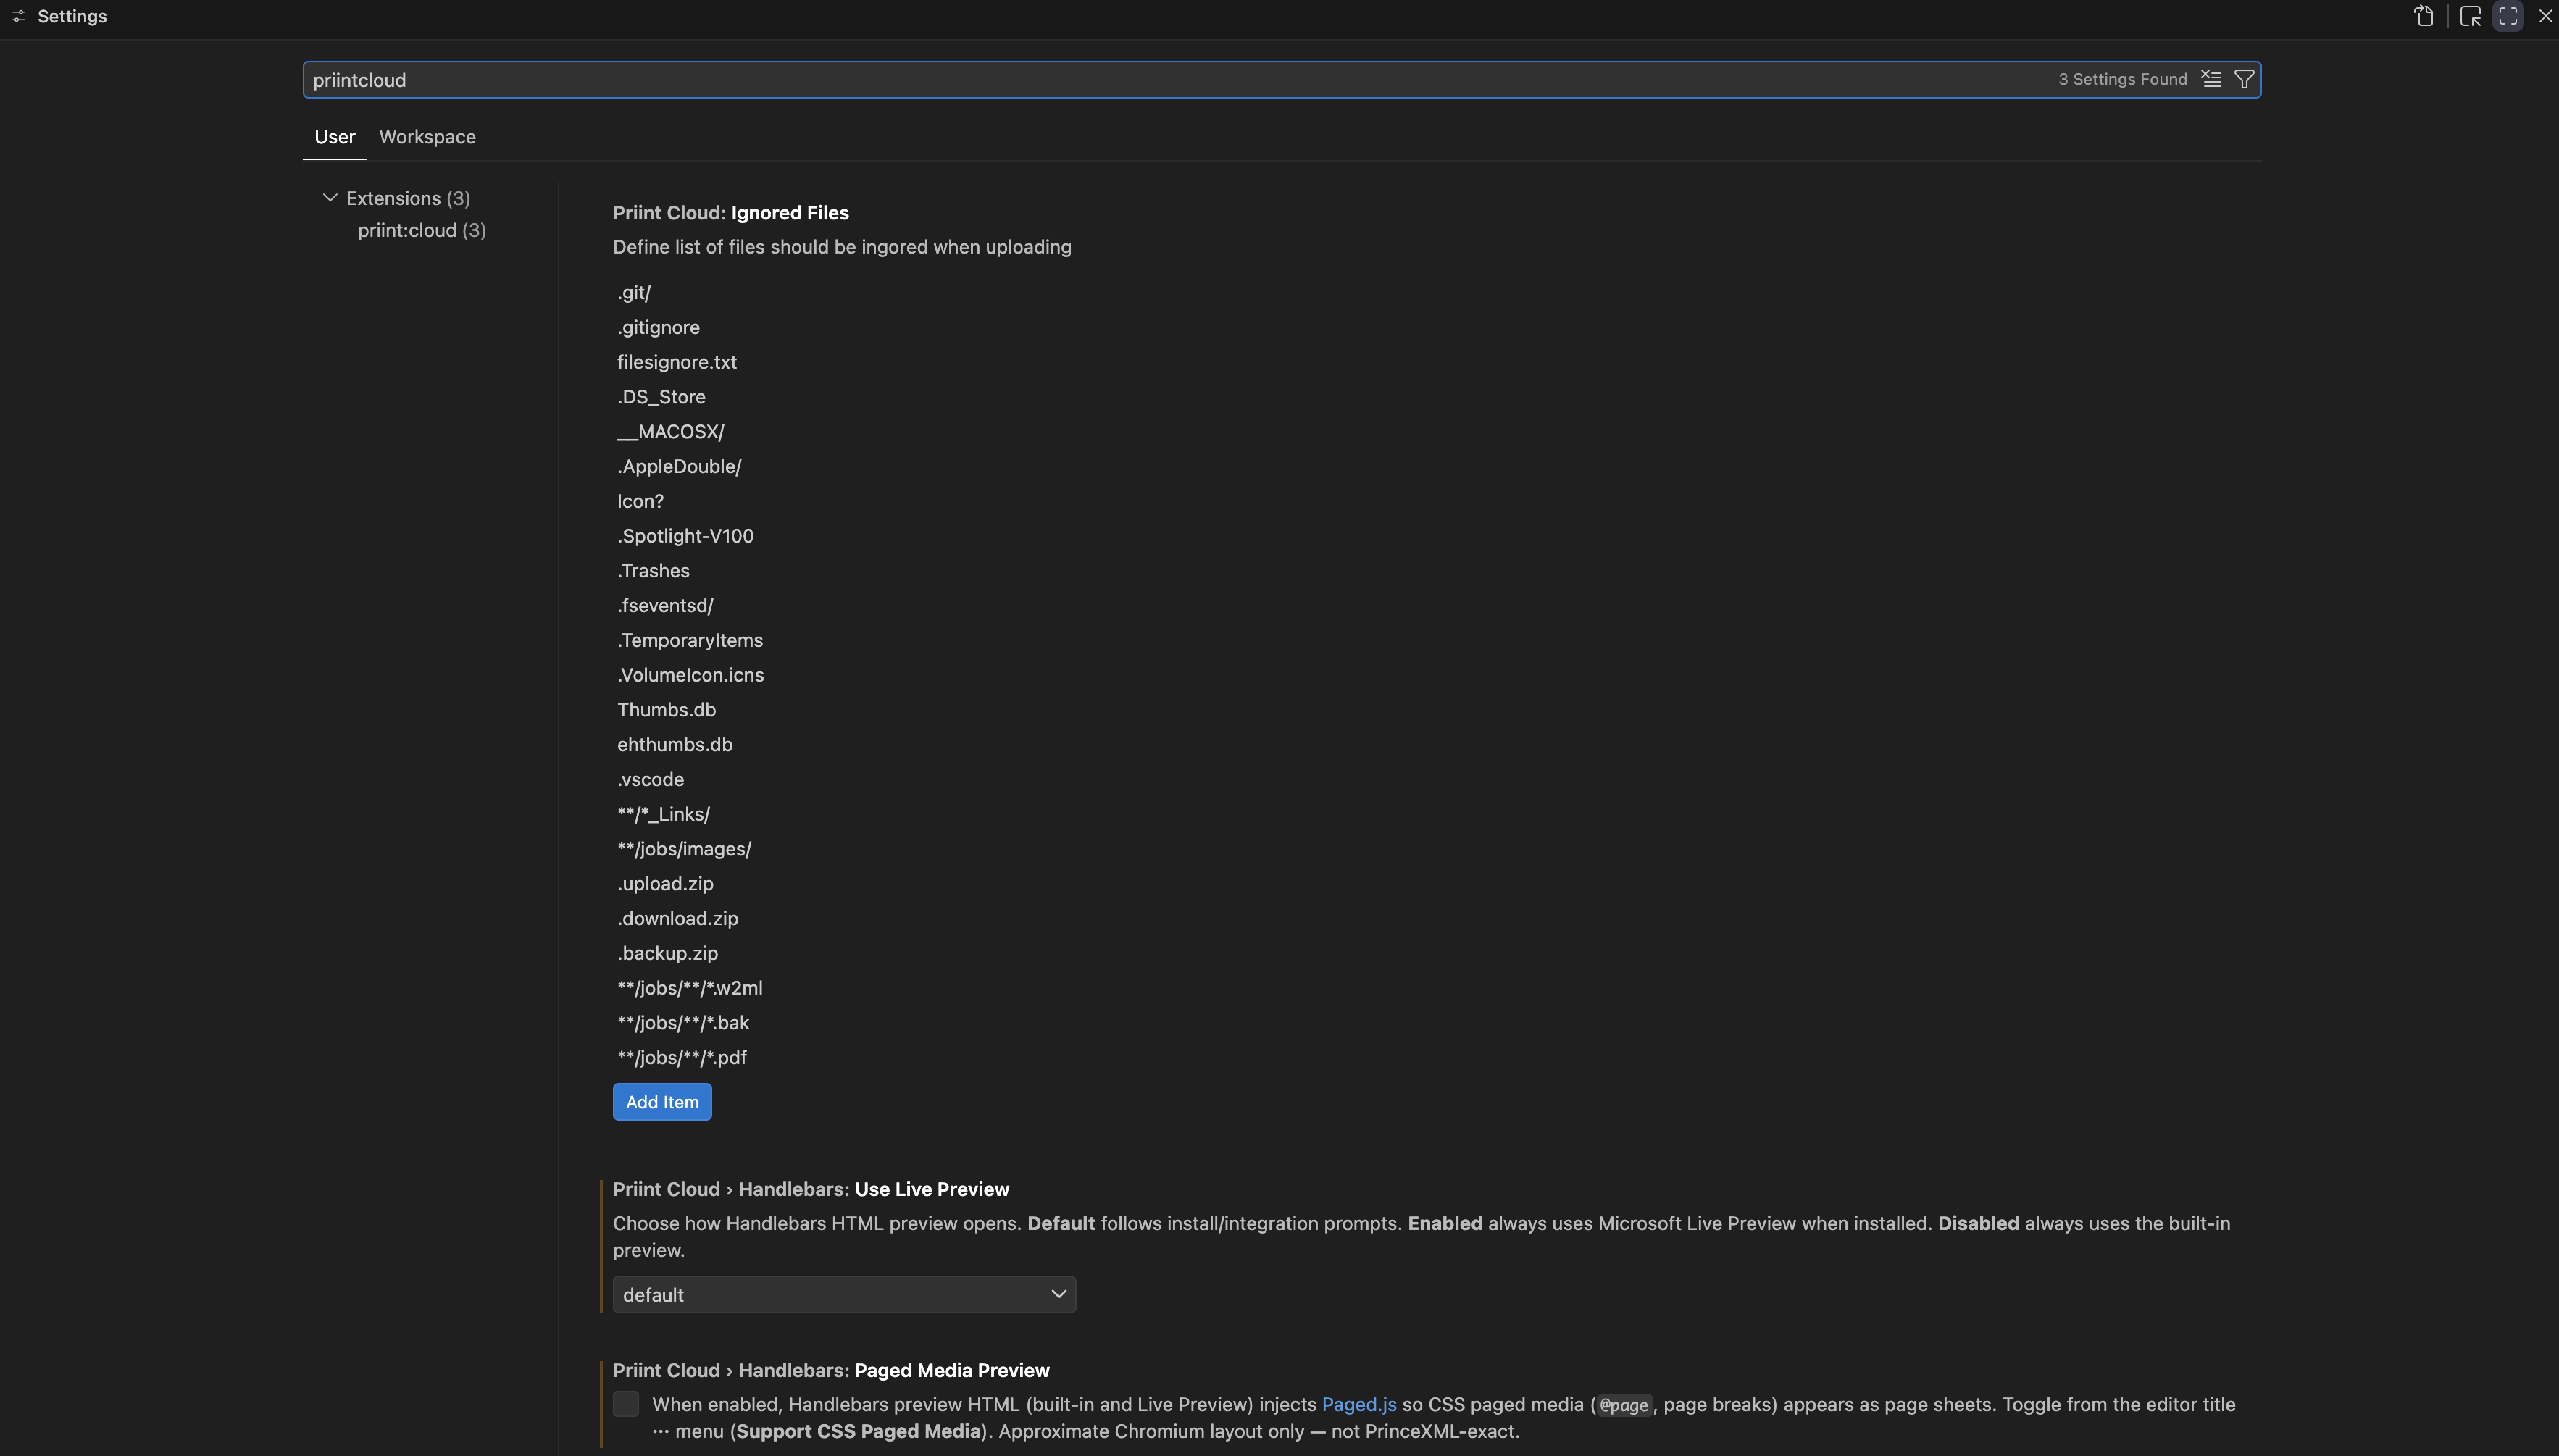2559x1456 pixels.
Task: Clear the settings search input
Action: [x=2211, y=79]
